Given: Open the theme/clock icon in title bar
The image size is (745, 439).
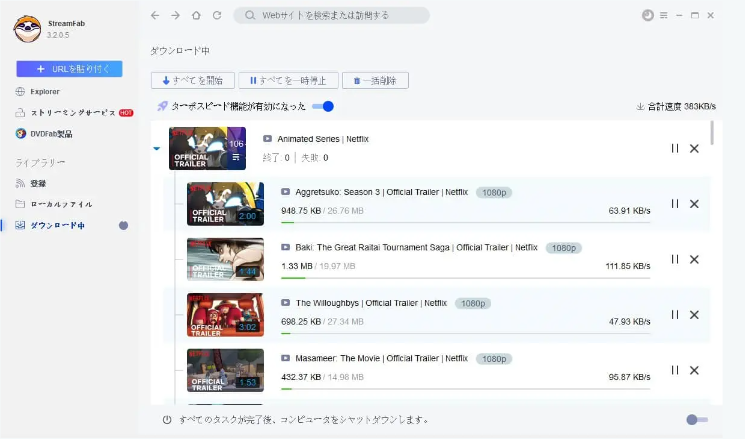Looking at the screenshot, I should click(648, 15).
